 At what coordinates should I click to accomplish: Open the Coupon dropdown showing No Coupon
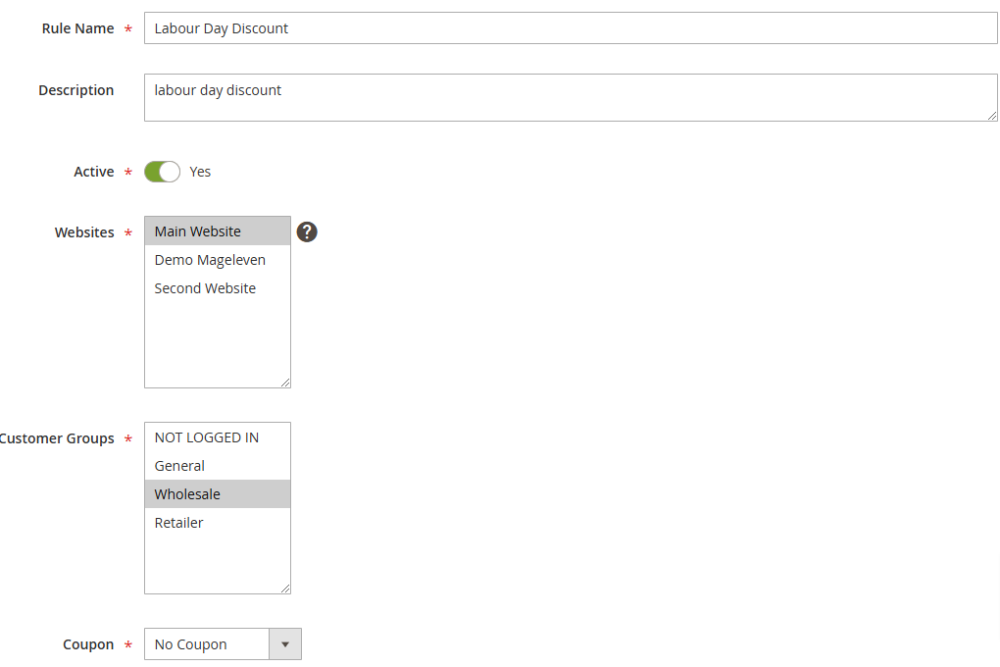point(207,645)
